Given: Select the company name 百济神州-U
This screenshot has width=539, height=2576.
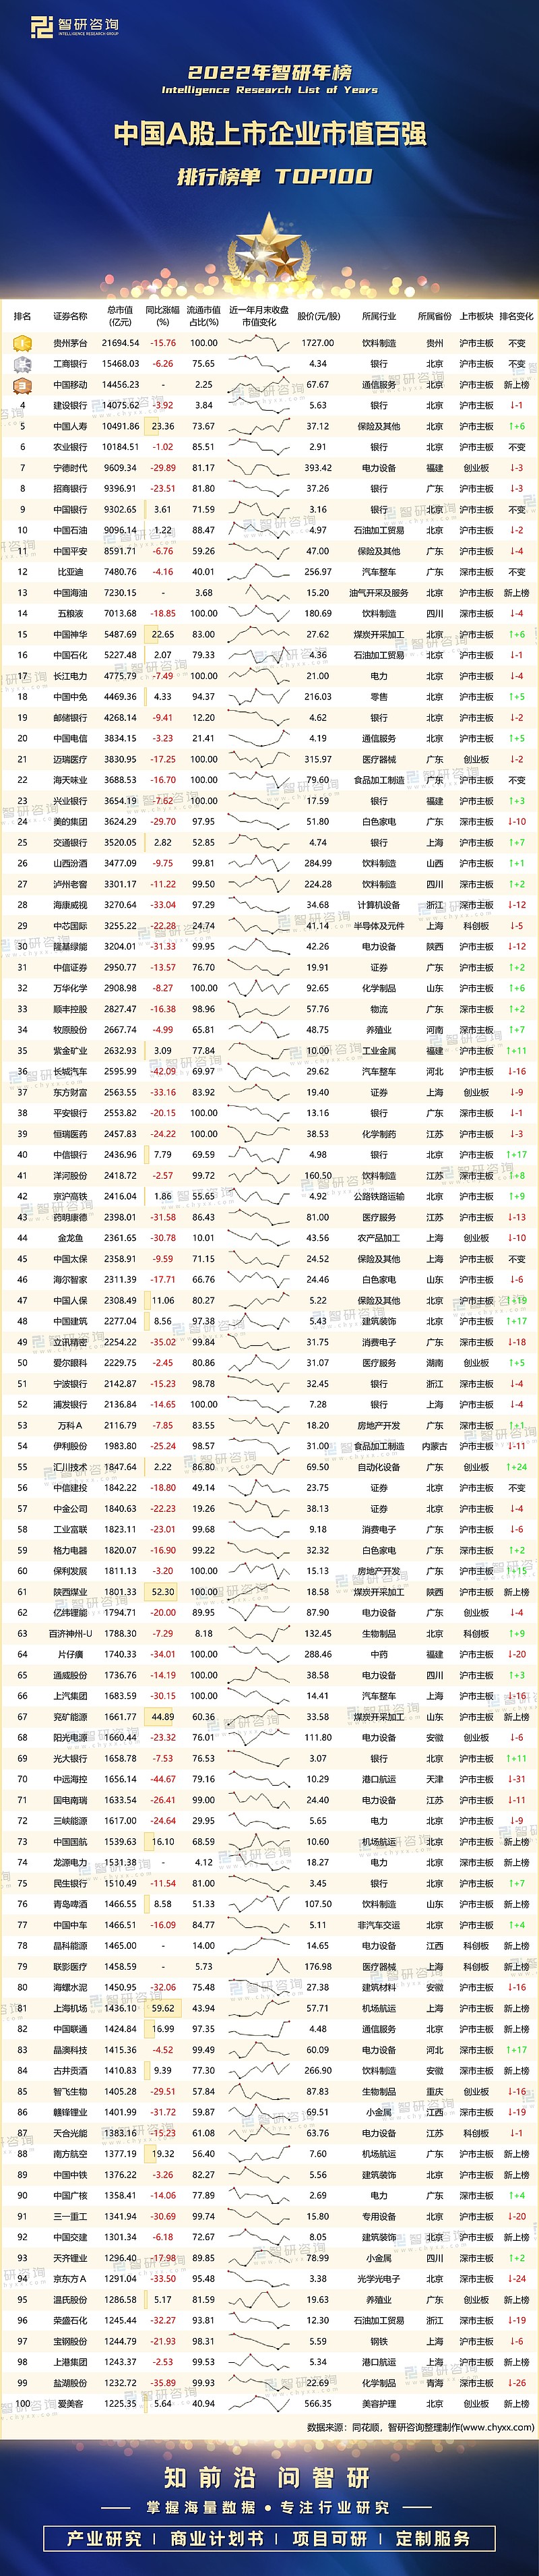Looking at the screenshot, I should (x=70, y=1634).
